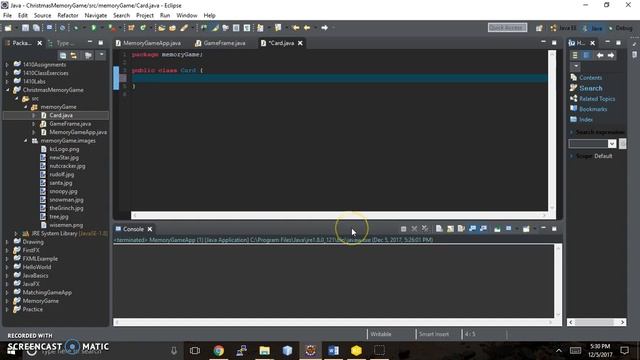640x360 pixels.
Task: Open the Navigate menu
Action: tap(96, 16)
